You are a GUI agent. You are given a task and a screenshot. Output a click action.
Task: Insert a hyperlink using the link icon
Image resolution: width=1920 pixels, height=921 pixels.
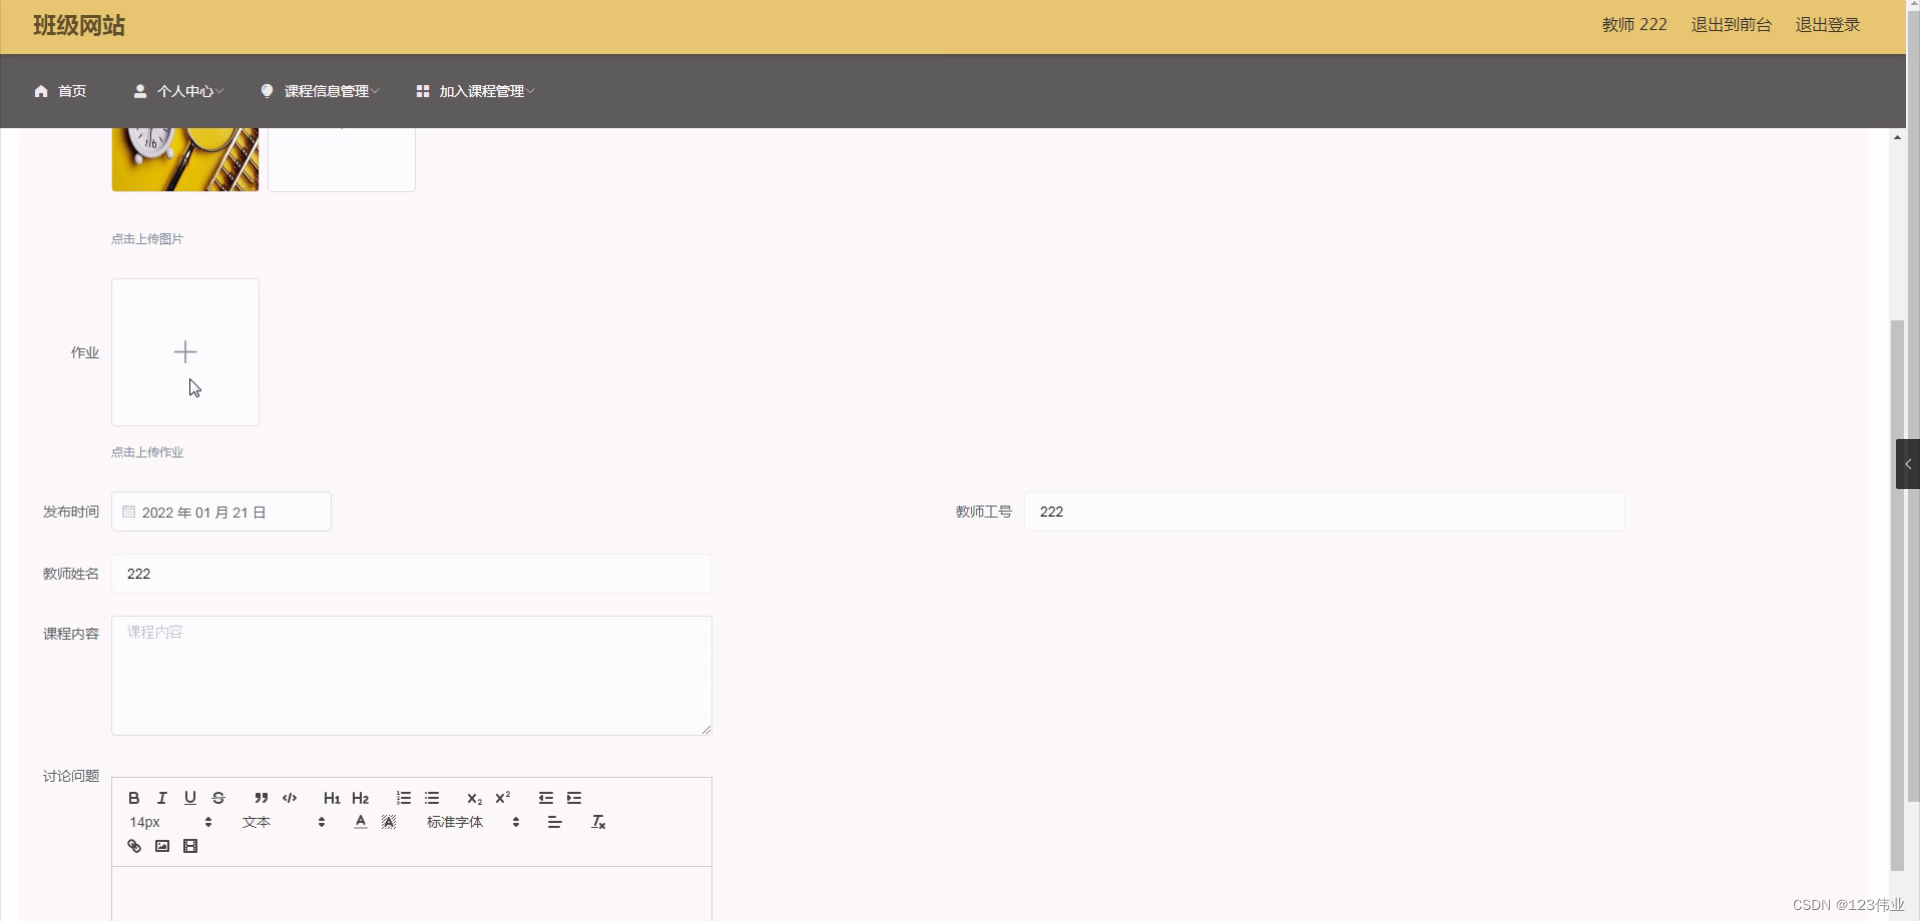134,845
